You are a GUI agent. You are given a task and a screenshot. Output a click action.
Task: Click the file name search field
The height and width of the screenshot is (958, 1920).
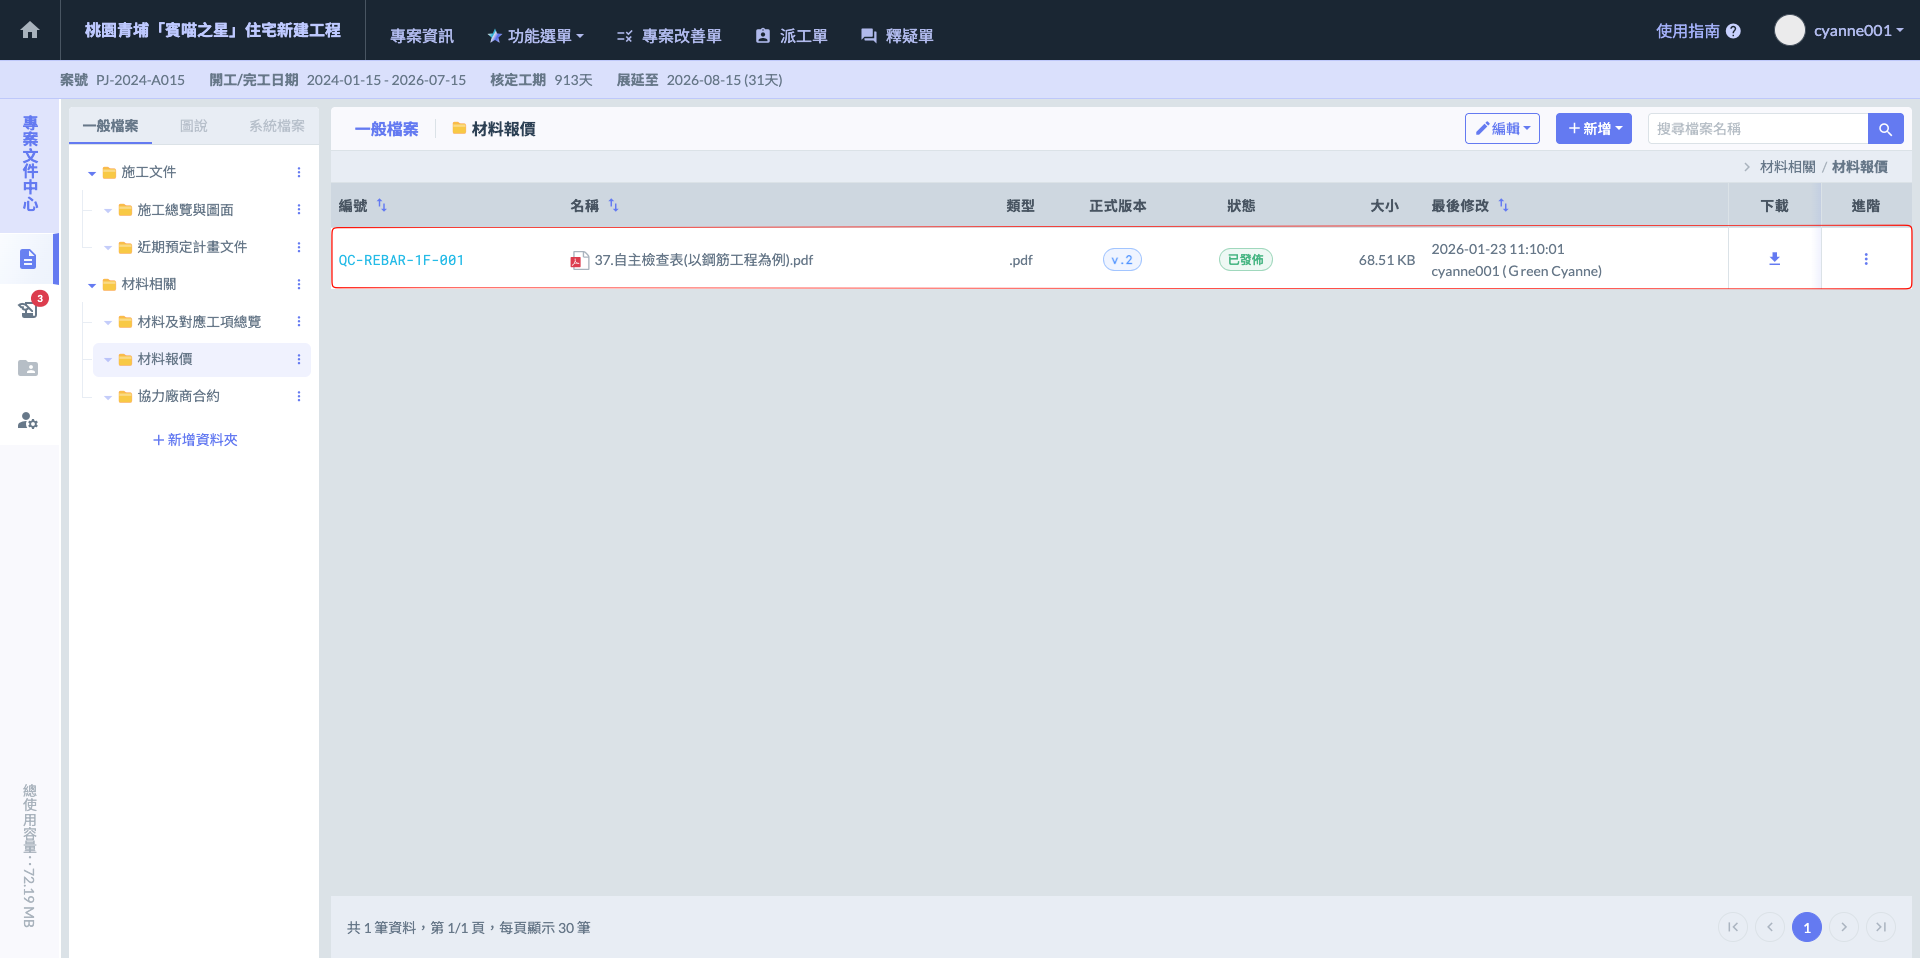(x=1757, y=129)
